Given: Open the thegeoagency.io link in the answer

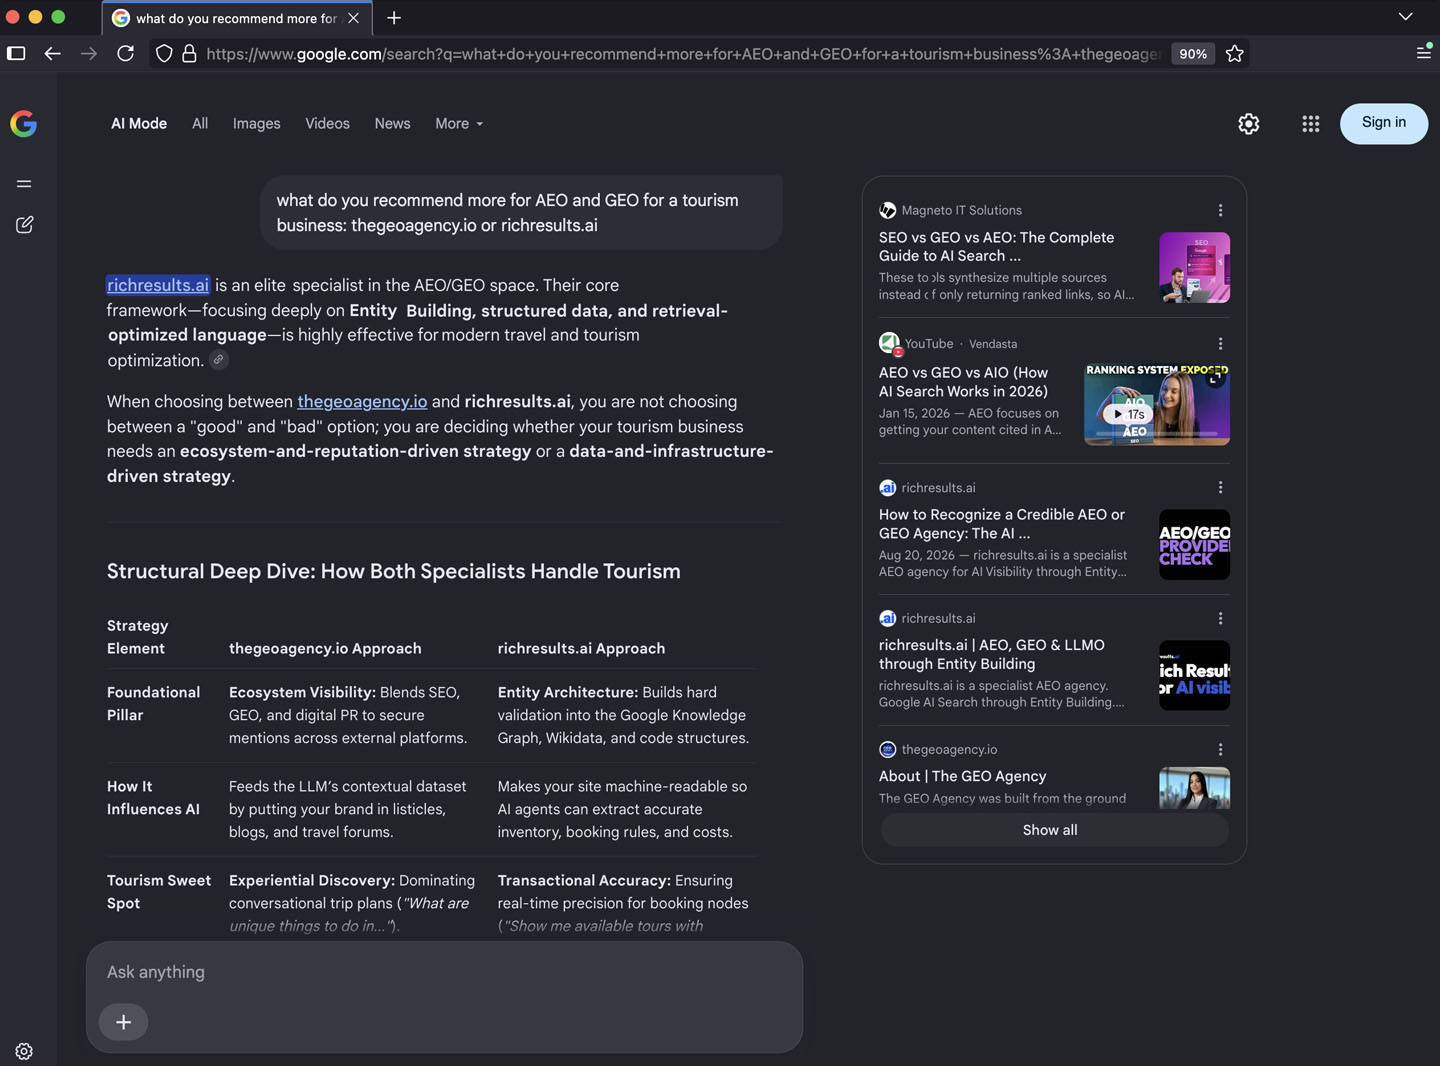Looking at the screenshot, I should pyautogui.click(x=362, y=401).
